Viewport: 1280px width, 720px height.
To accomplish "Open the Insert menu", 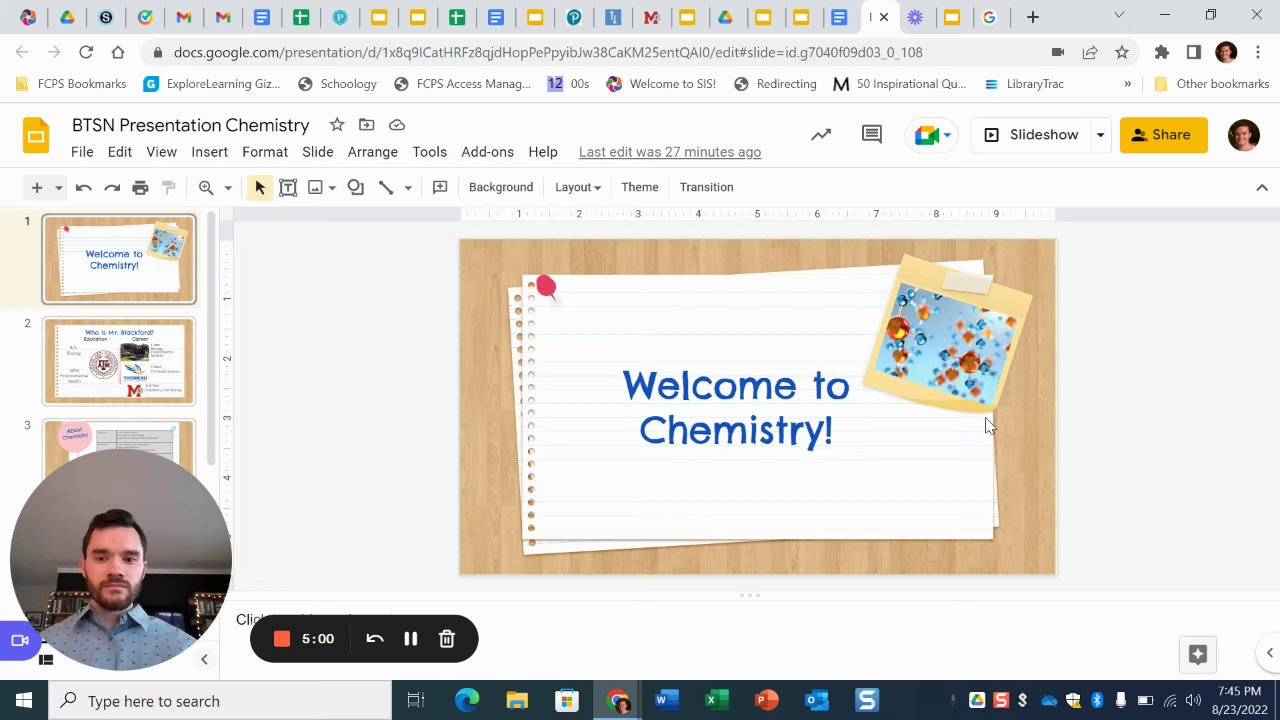I will pyautogui.click(x=209, y=152).
